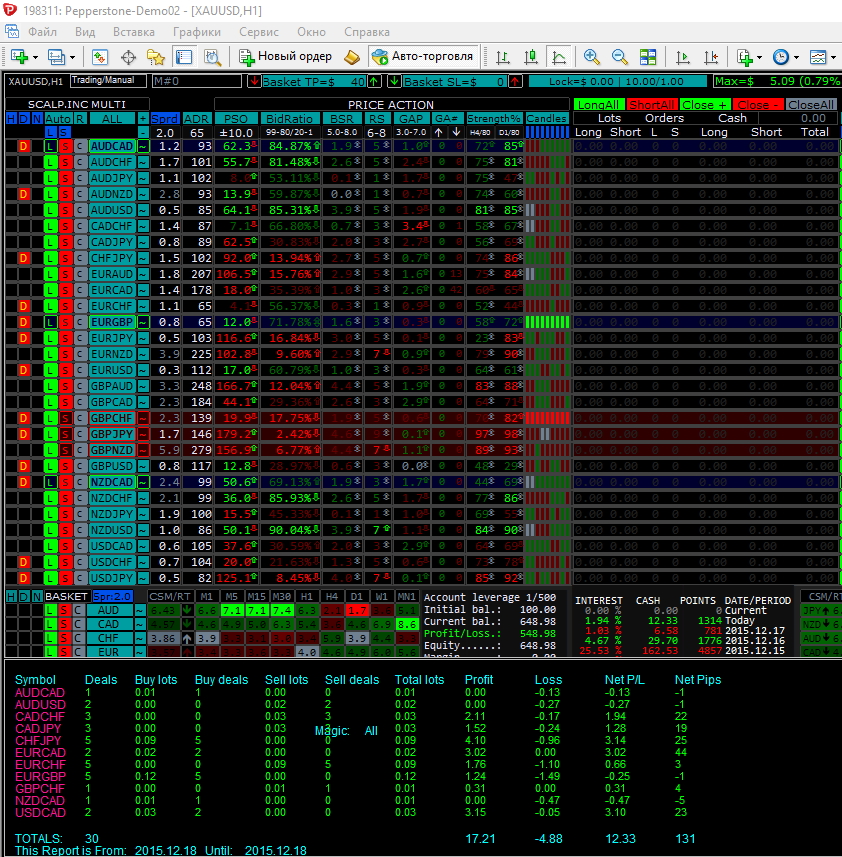Viewport: 842px width, 857px height.
Task: Open the Справка menu
Action: [367, 32]
